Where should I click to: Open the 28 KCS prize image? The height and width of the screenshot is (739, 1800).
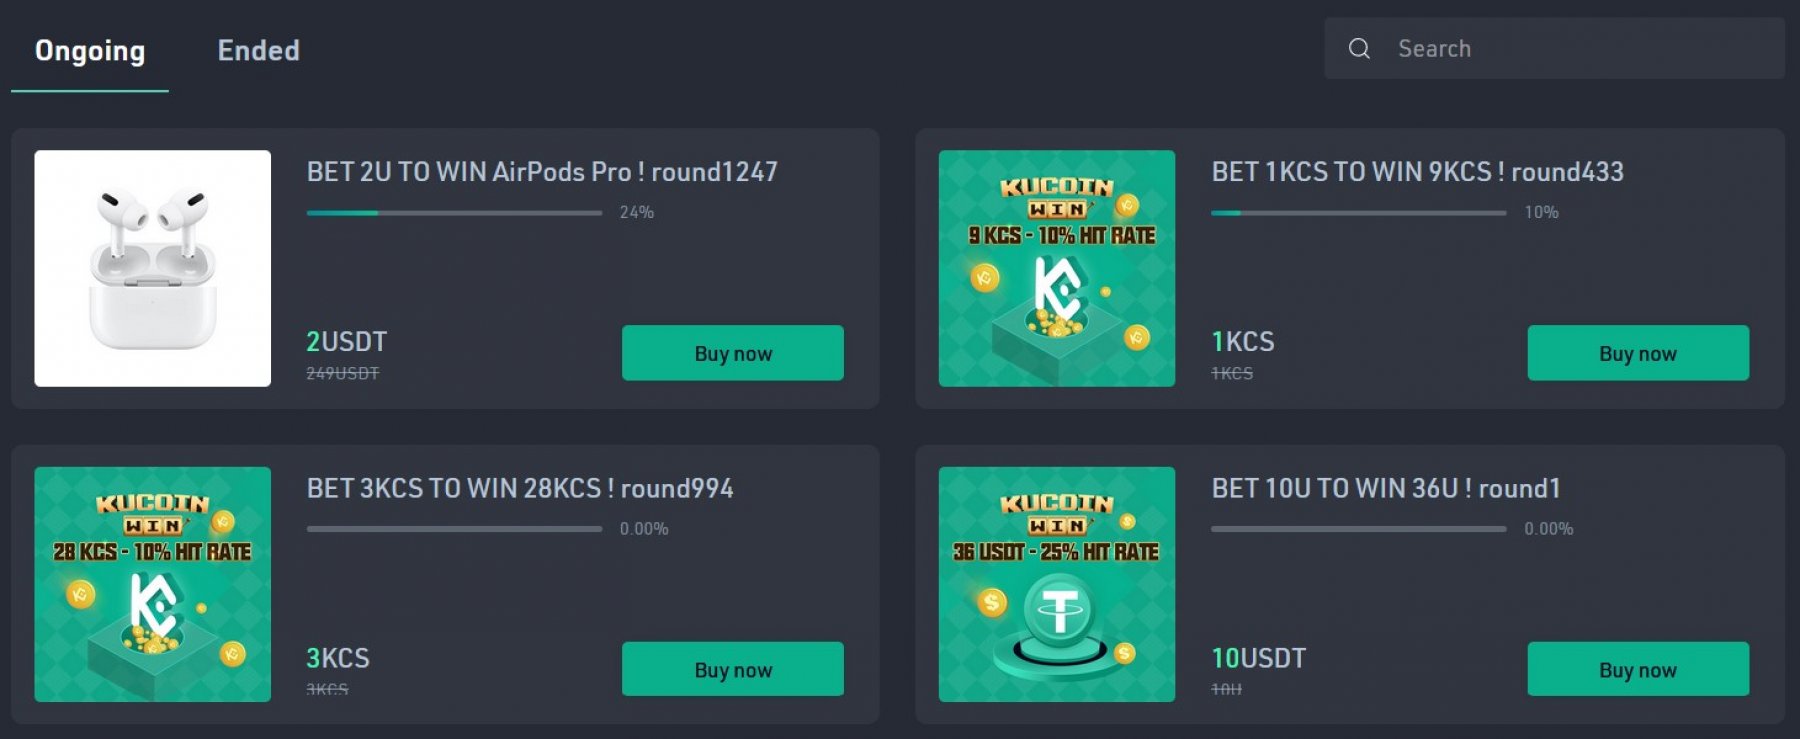click(x=152, y=584)
